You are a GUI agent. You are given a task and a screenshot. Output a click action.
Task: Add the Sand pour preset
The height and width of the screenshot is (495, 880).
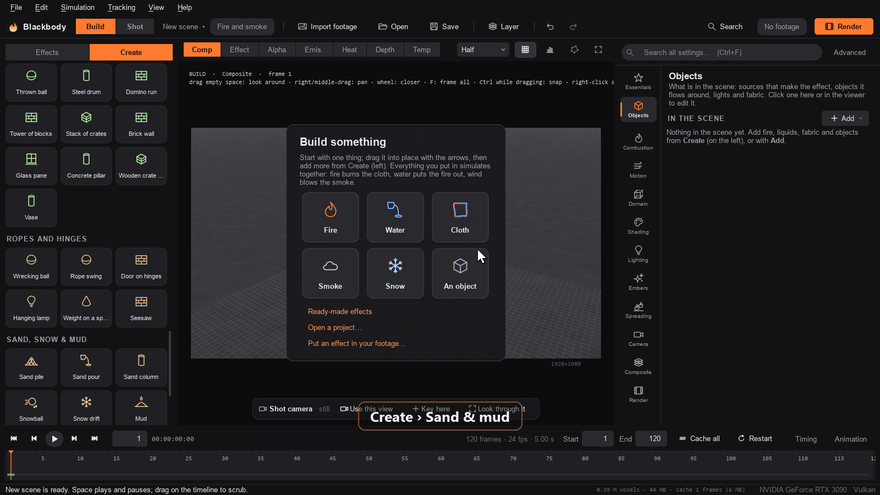[x=86, y=367]
